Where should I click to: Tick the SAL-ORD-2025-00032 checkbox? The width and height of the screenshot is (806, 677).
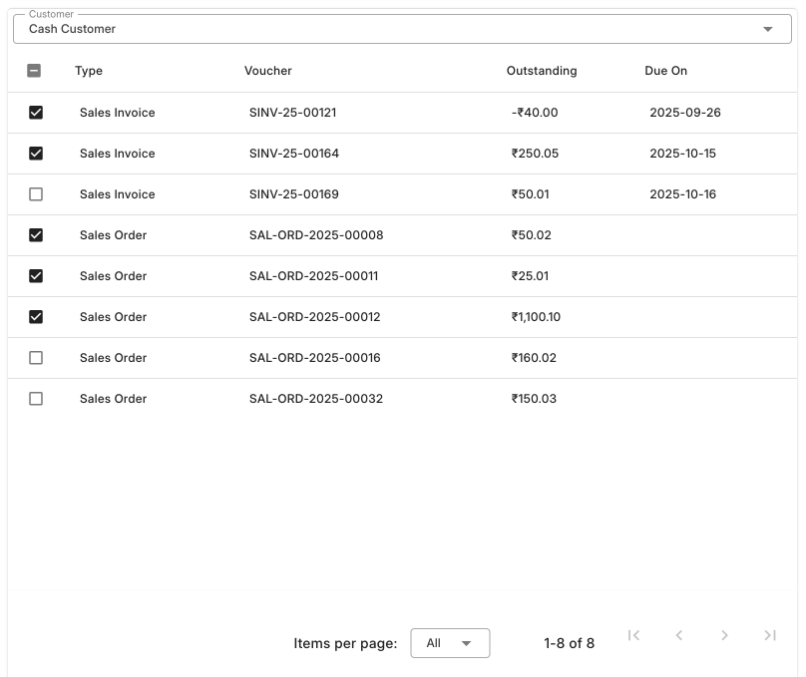click(36, 399)
